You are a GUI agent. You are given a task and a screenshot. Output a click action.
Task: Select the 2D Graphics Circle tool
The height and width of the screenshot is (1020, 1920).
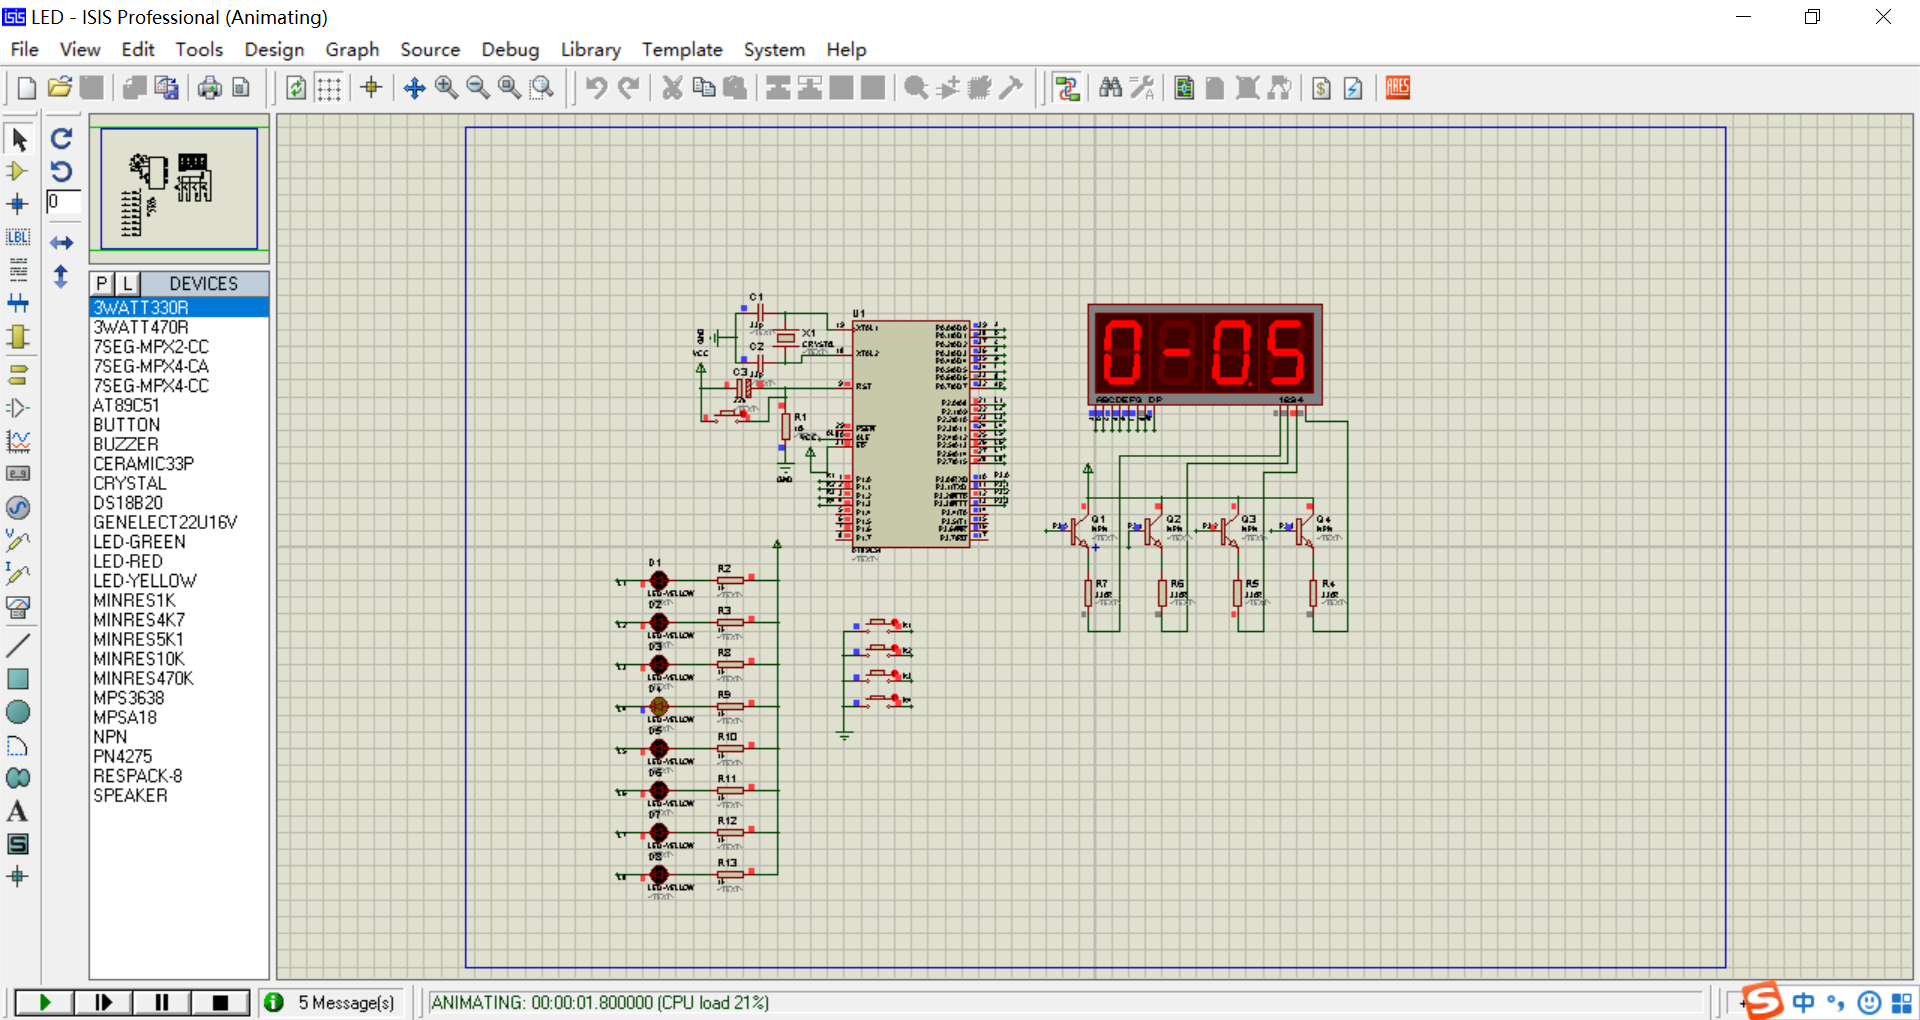click(18, 711)
